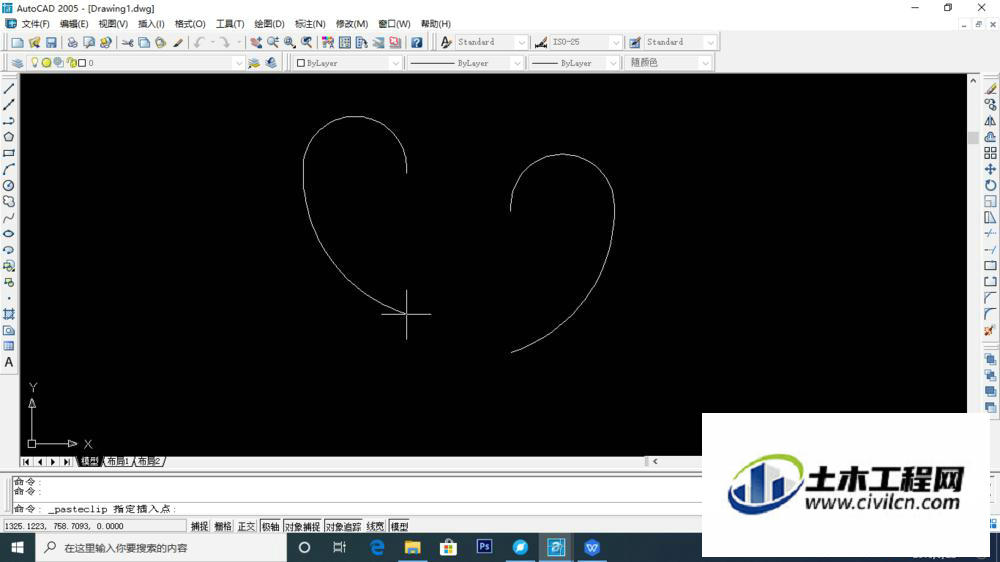Switch to the 布局1 layout tab
The image size is (1000, 562).
click(x=118, y=461)
